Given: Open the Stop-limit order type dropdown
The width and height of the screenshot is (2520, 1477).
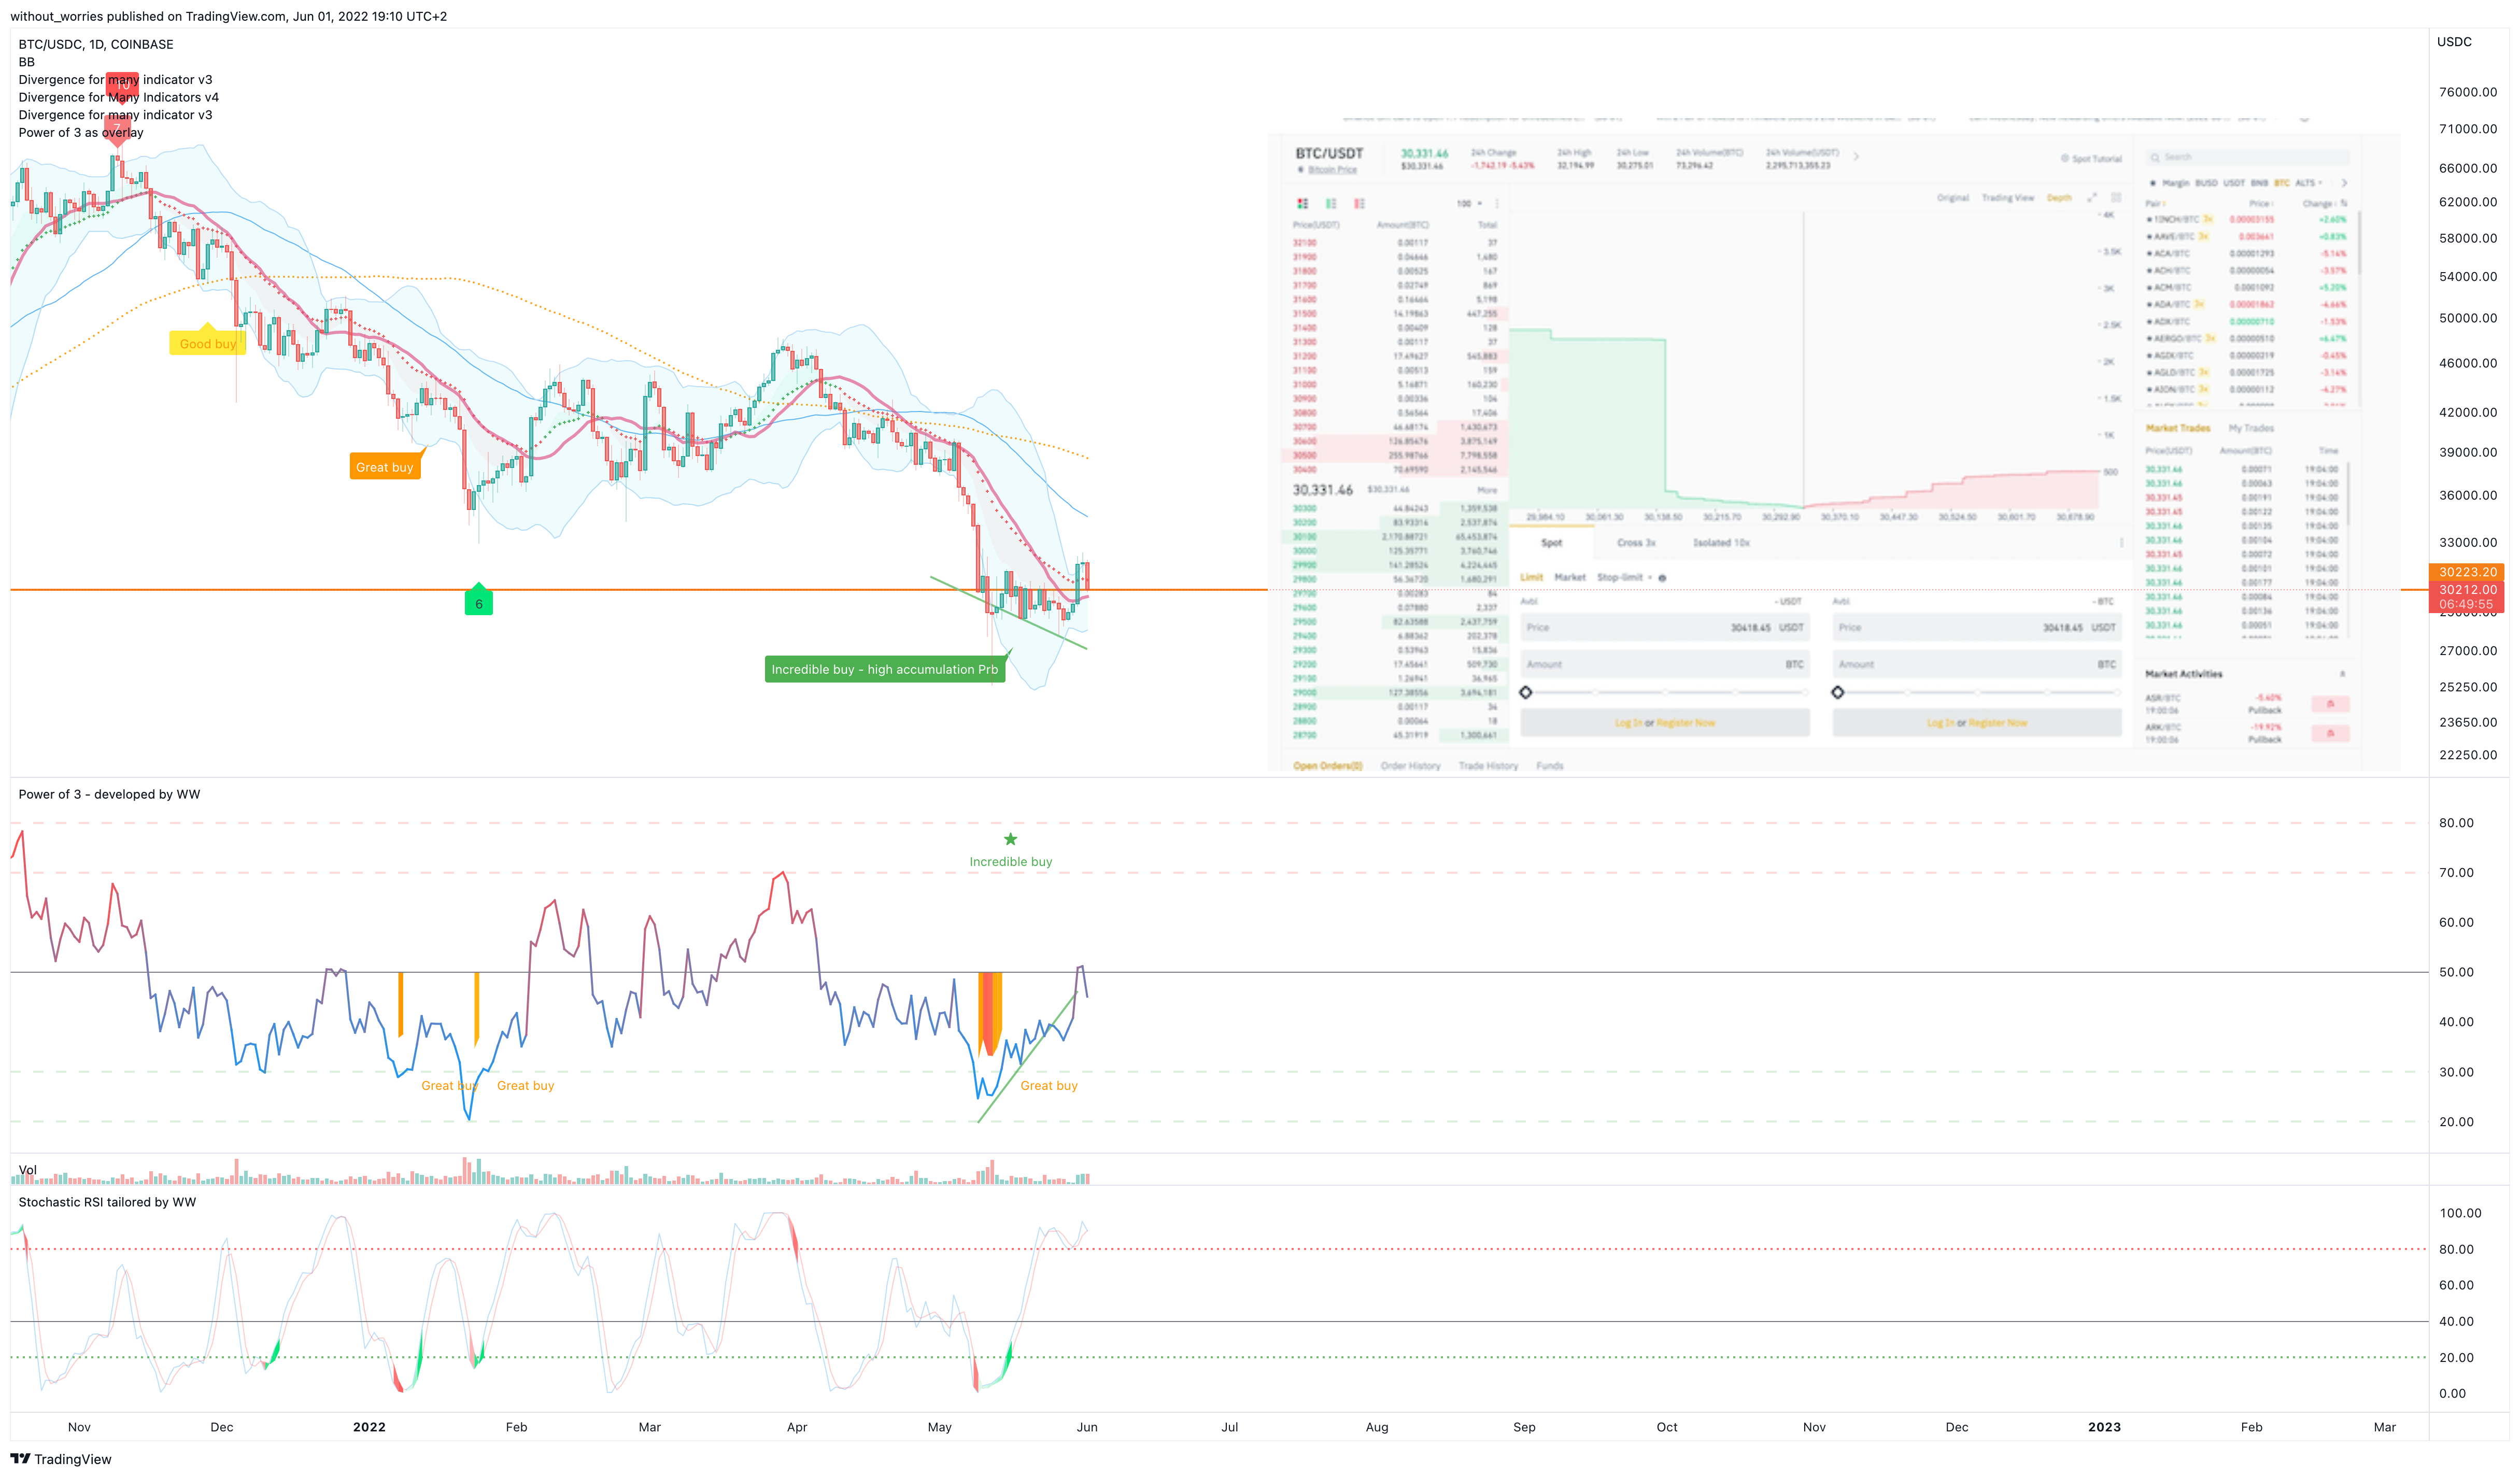Looking at the screenshot, I should tap(1624, 578).
